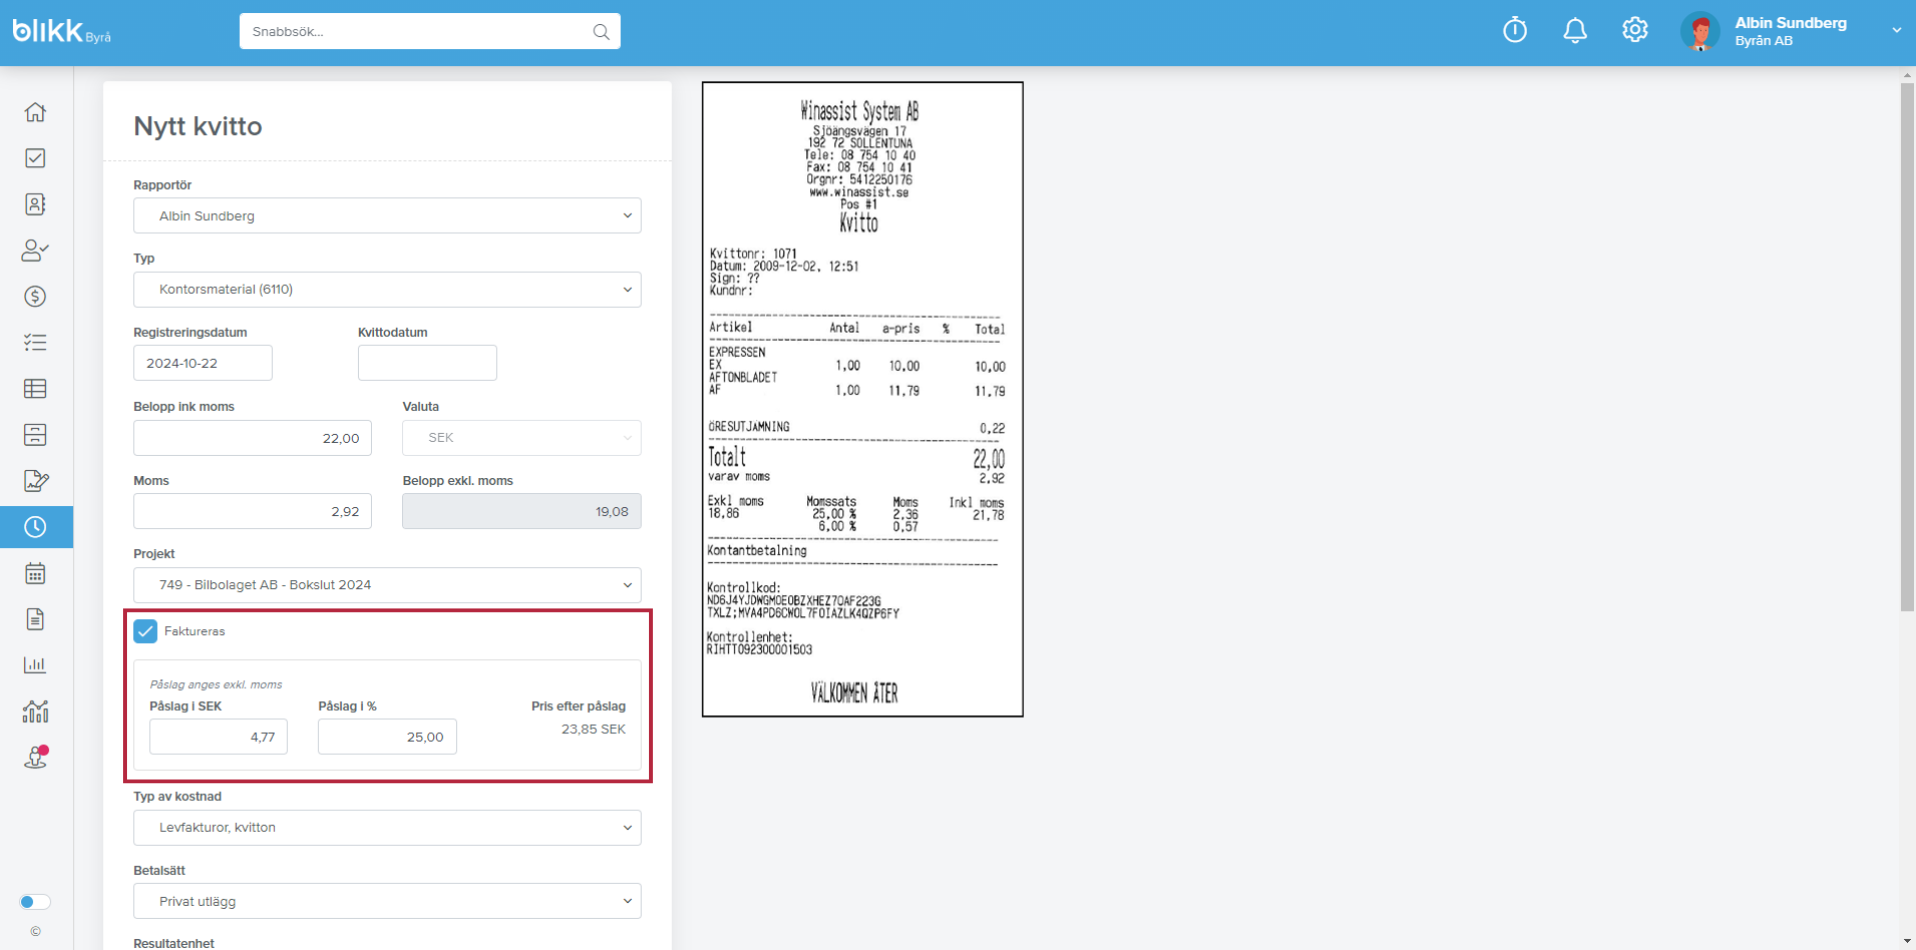The height and width of the screenshot is (950, 1916).
Task: Open the document with pen icon in sidebar
Action: pos(35,480)
